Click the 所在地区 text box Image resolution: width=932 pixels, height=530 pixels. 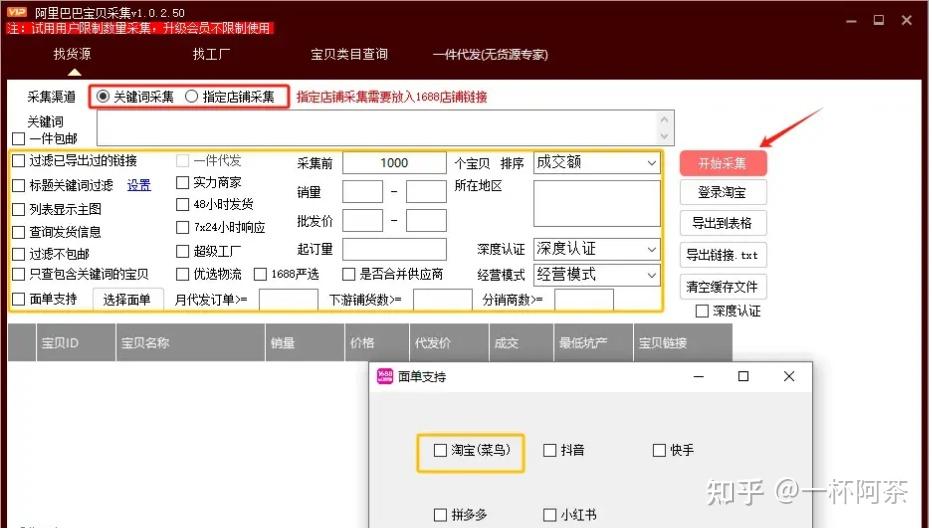coord(597,204)
